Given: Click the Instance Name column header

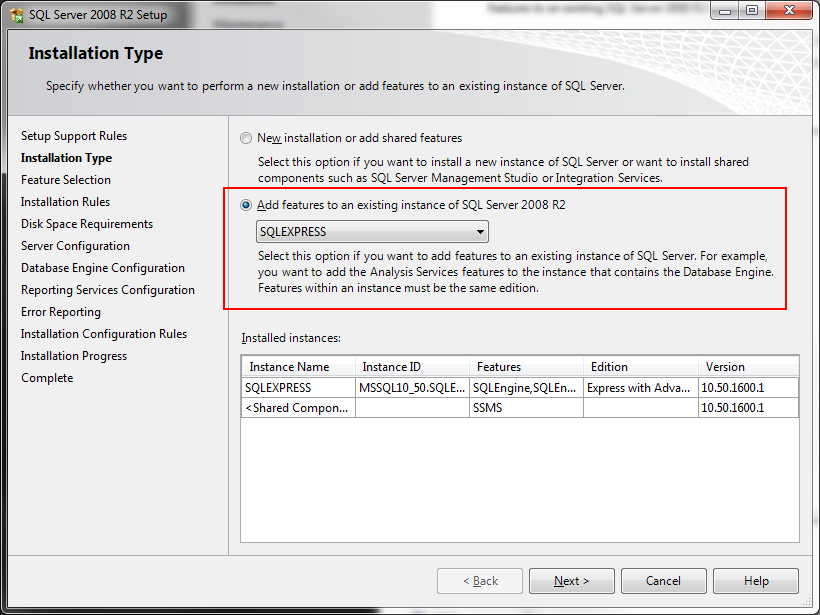Looking at the screenshot, I should (x=299, y=367).
